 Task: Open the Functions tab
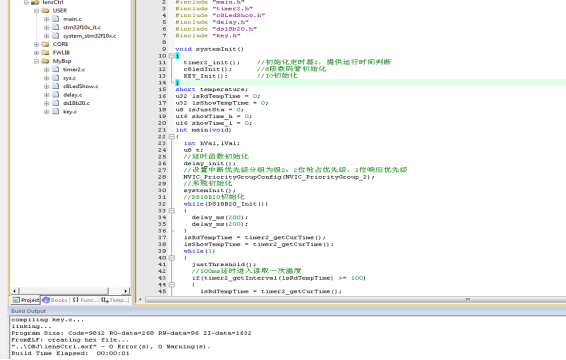coord(85,300)
